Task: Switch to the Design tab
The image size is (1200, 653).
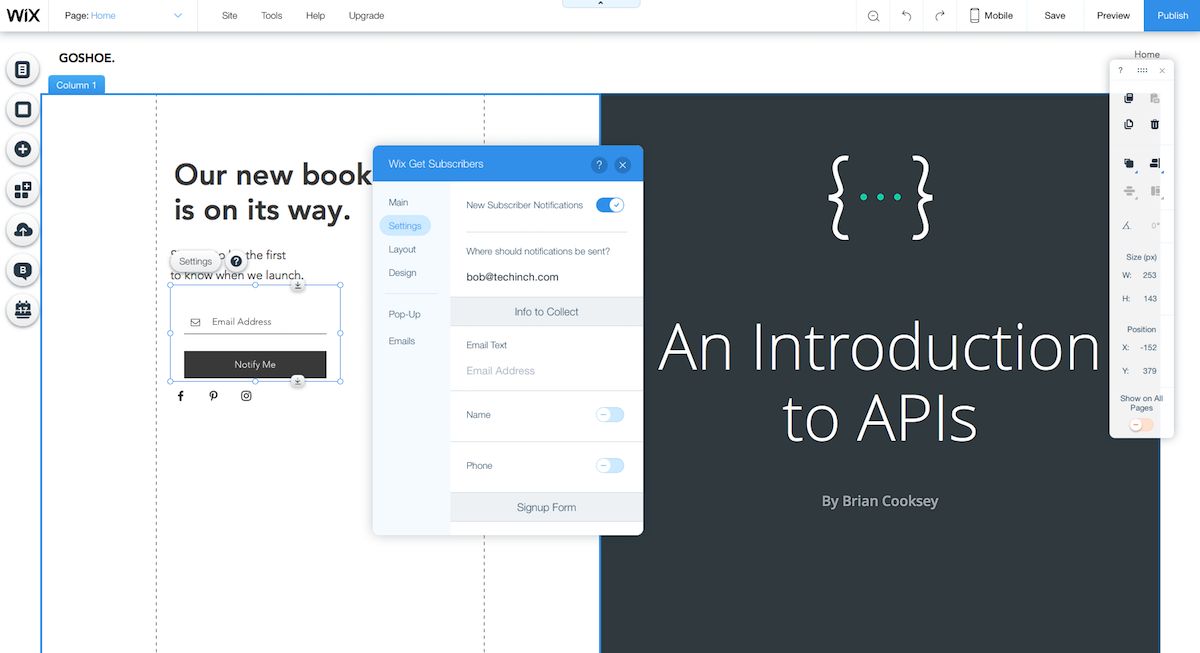Action: (x=402, y=273)
